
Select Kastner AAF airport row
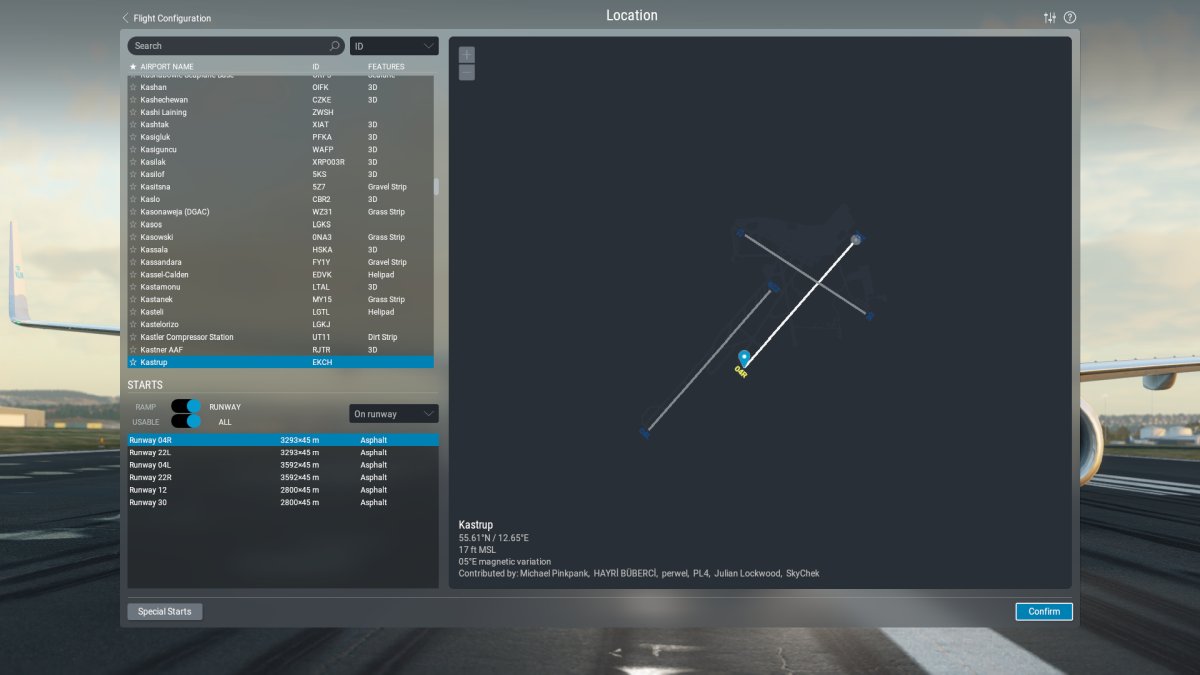(280, 350)
